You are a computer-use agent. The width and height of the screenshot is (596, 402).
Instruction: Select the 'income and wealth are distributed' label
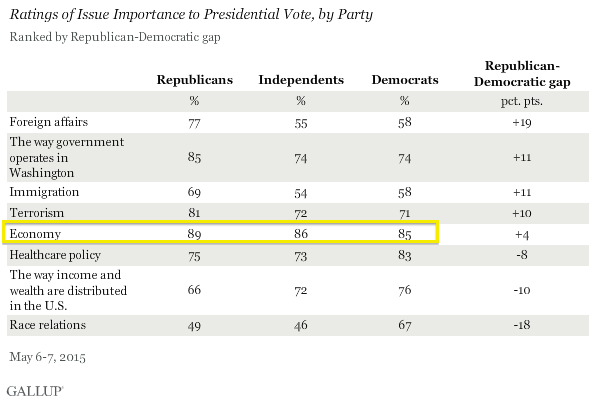click(68, 290)
